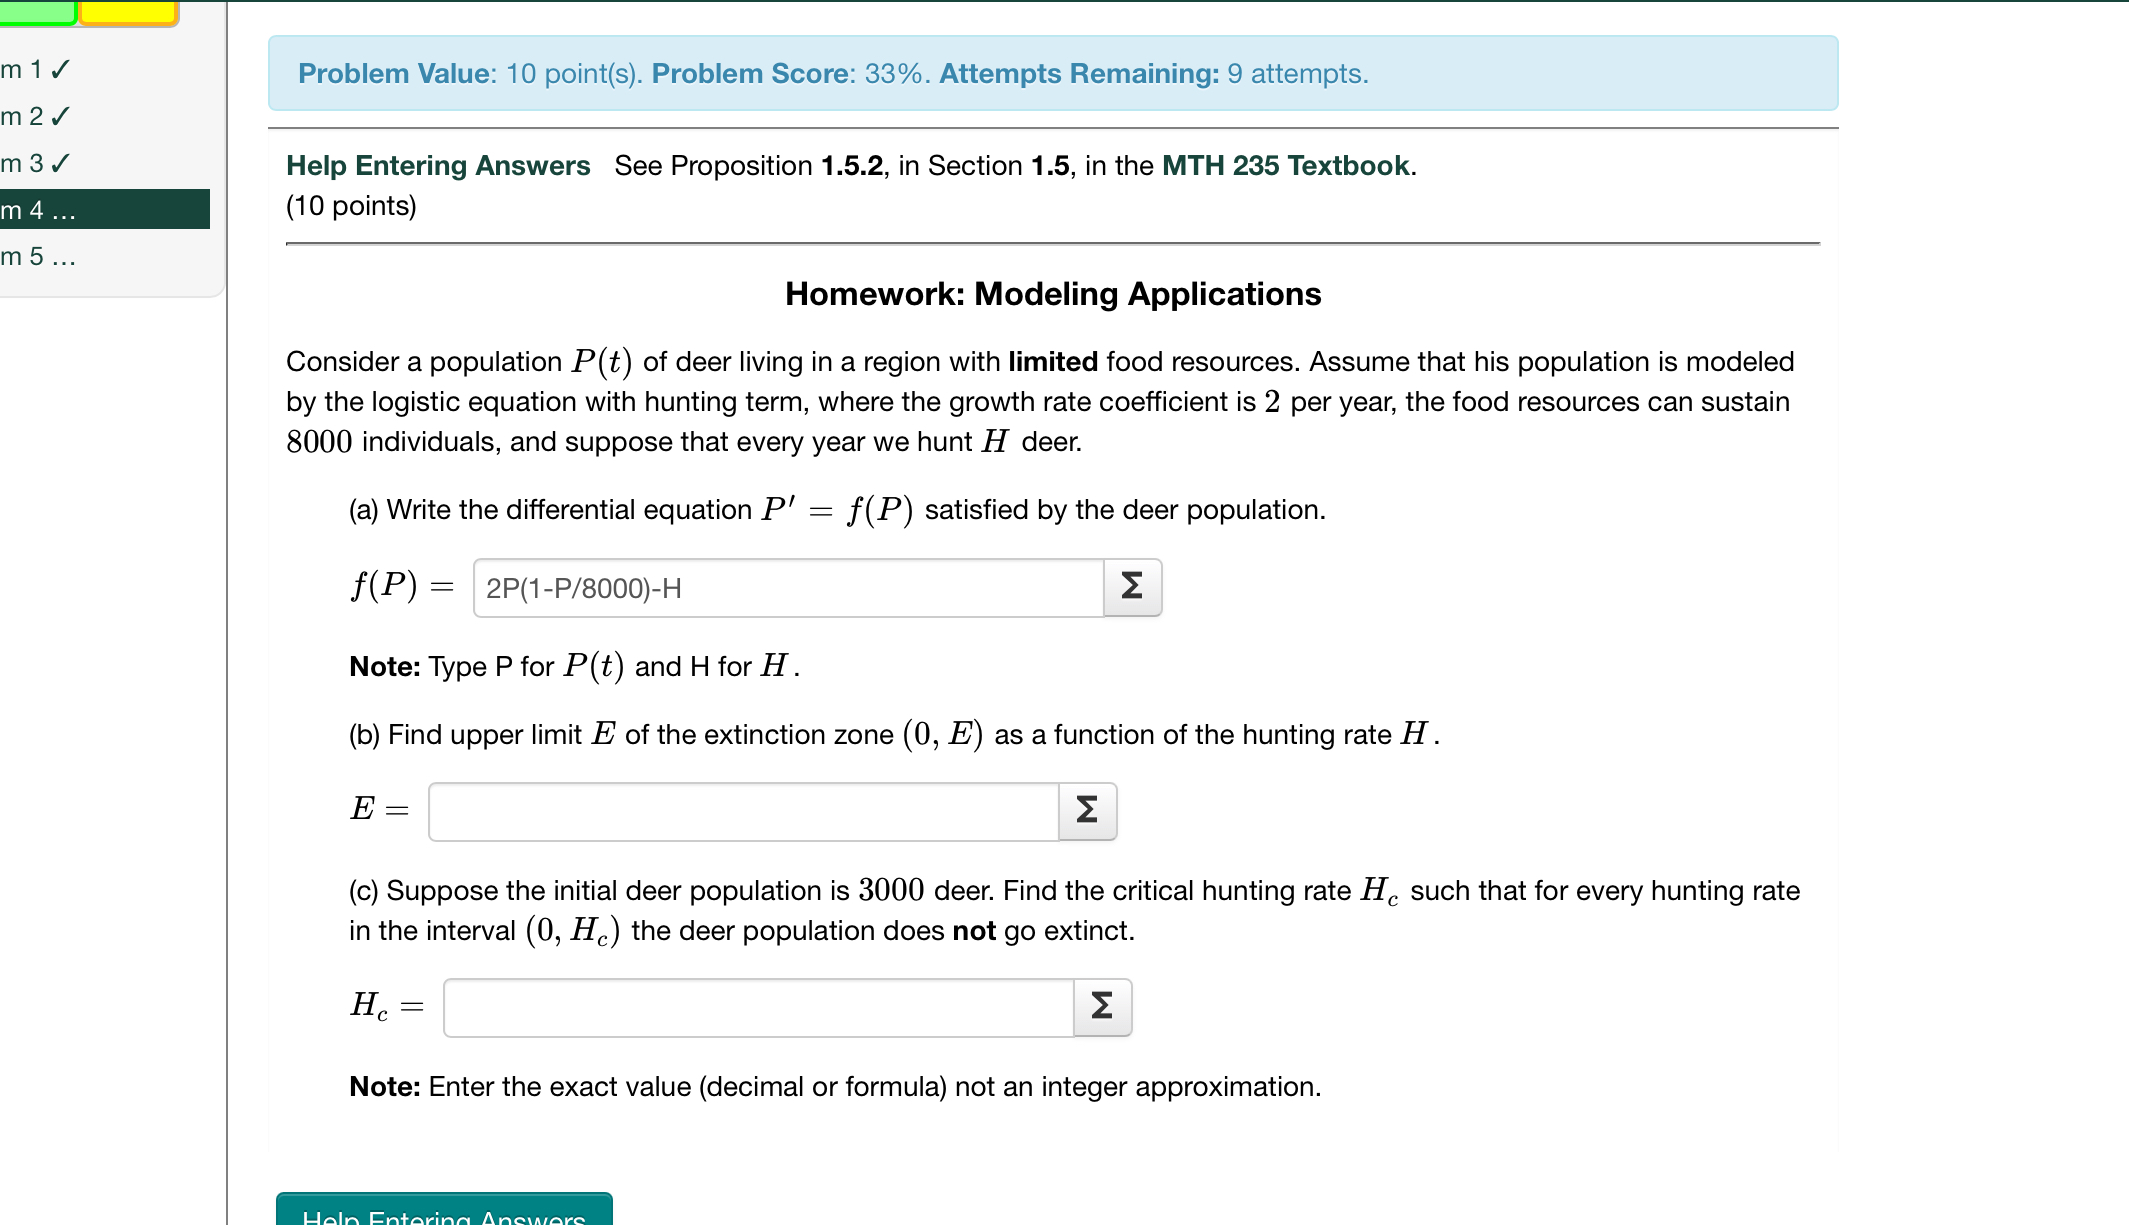Click the Σ symbol next to Hc answer
The width and height of the screenshot is (2129, 1225).
tap(1101, 1007)
